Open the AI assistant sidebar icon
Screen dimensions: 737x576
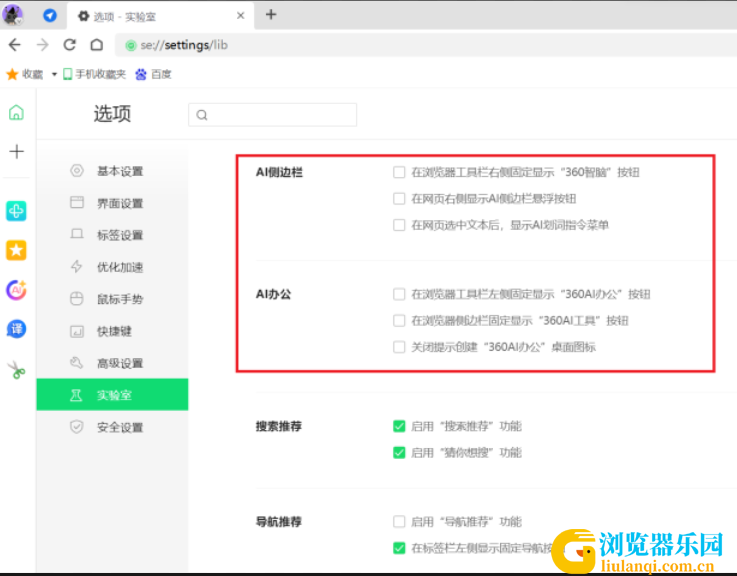point(16,290)
